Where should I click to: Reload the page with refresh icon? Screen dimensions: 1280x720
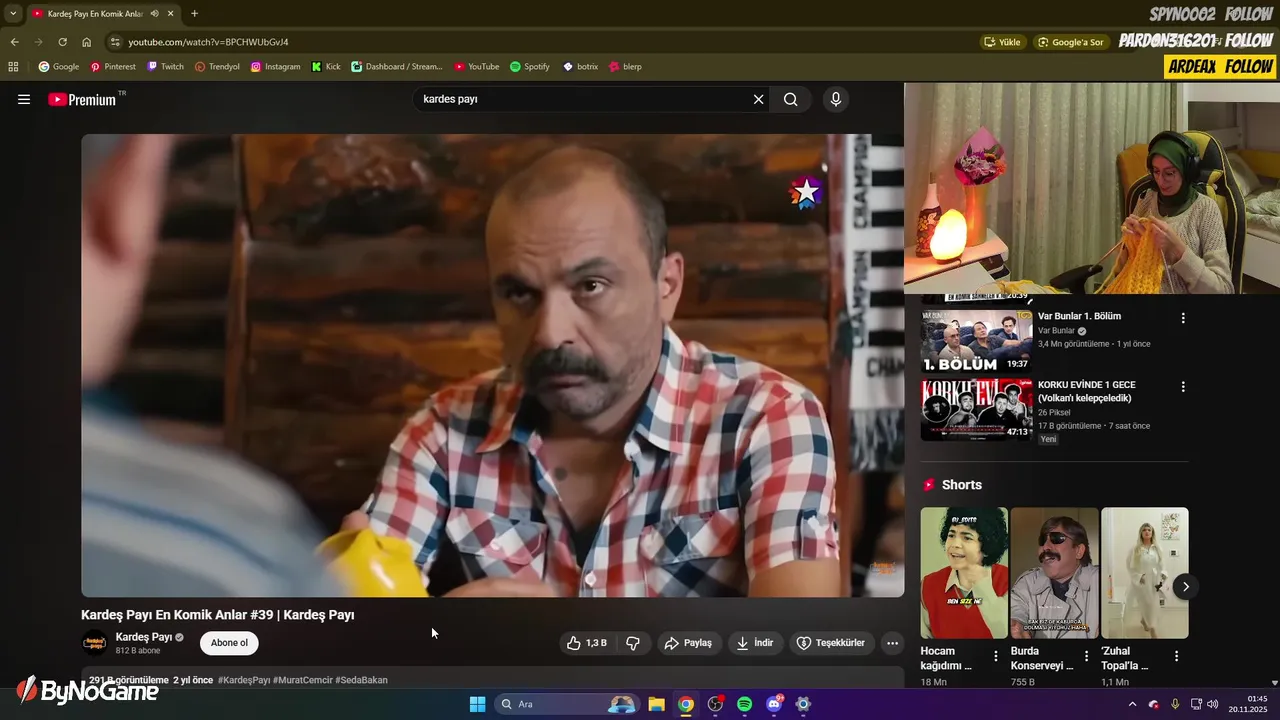[x=62, y=42]
